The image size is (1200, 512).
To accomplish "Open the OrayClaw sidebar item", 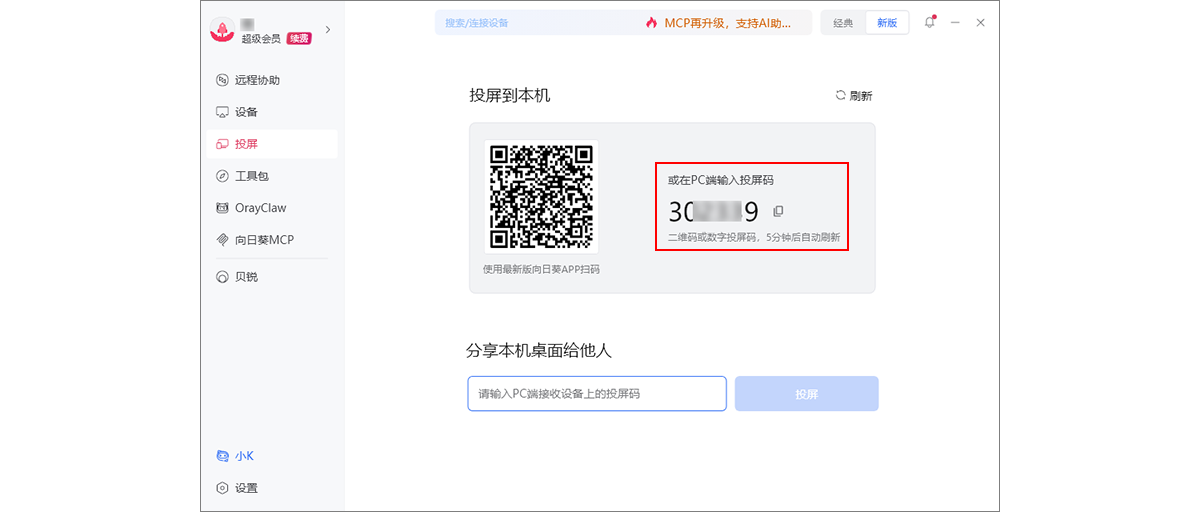I will point(272,208).
